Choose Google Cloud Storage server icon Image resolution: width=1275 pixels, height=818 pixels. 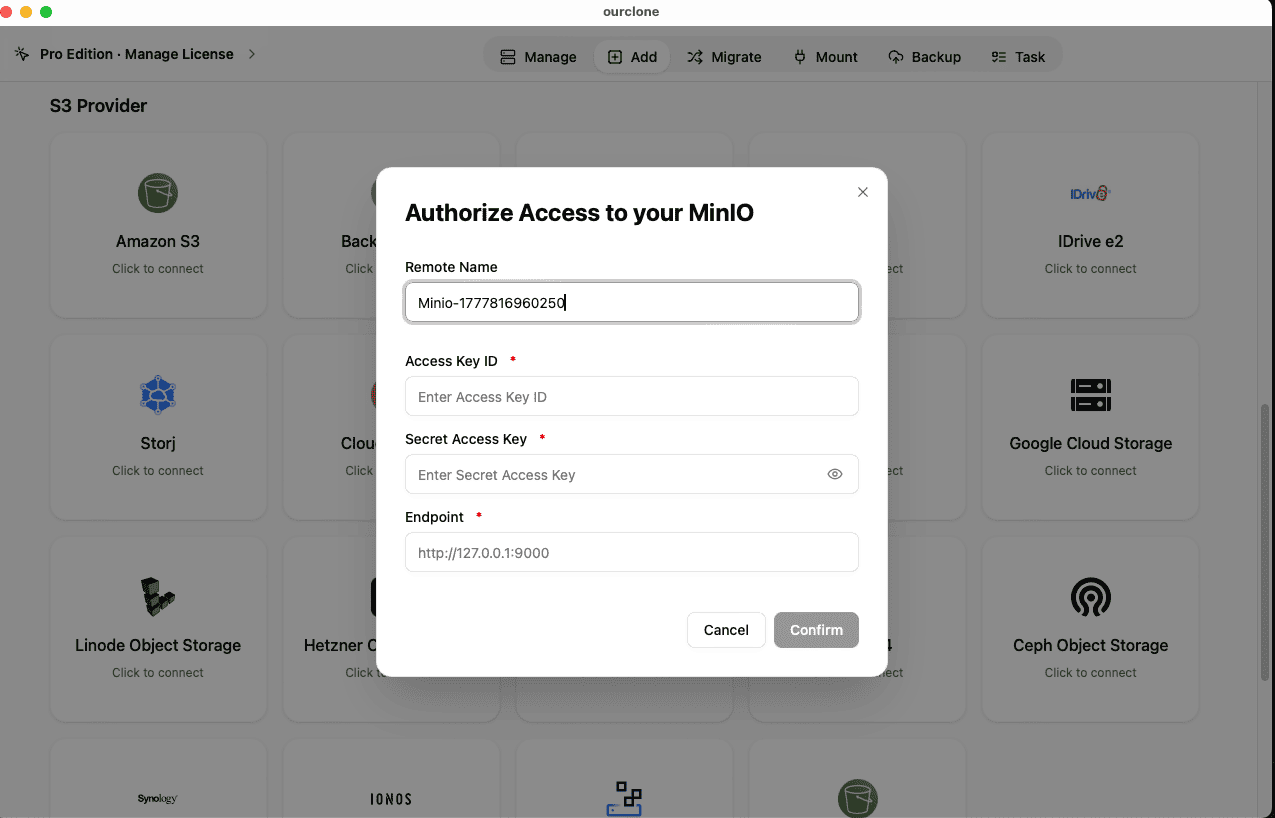pyautogui.click(x=1090, y=394)
